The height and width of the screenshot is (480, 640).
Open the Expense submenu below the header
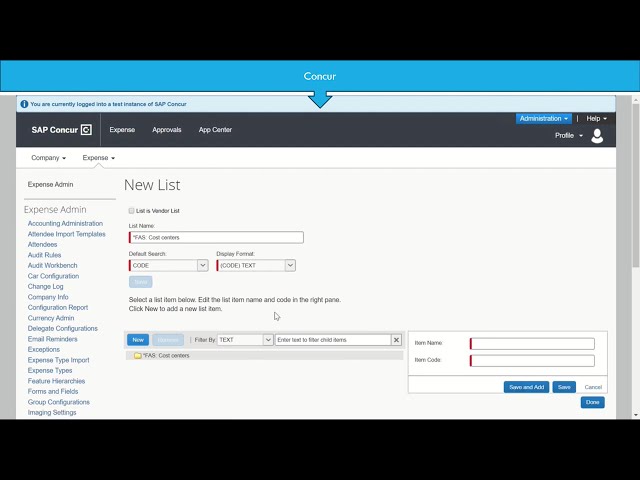tap(98, 158)
